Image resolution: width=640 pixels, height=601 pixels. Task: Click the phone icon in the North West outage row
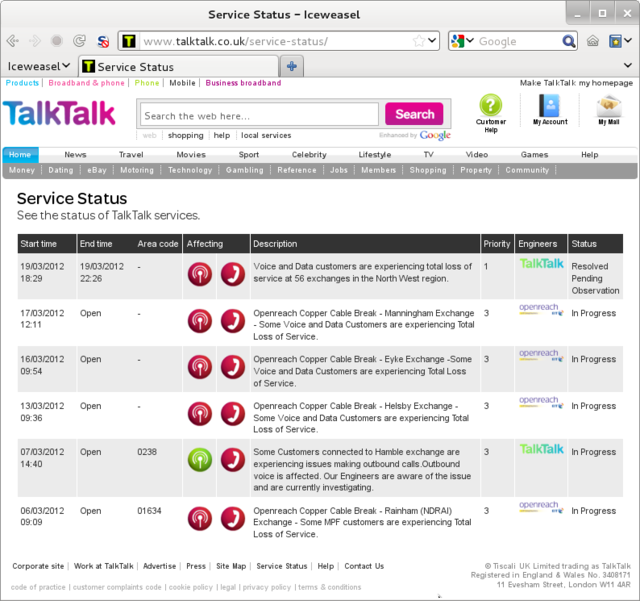click(232, 274)
